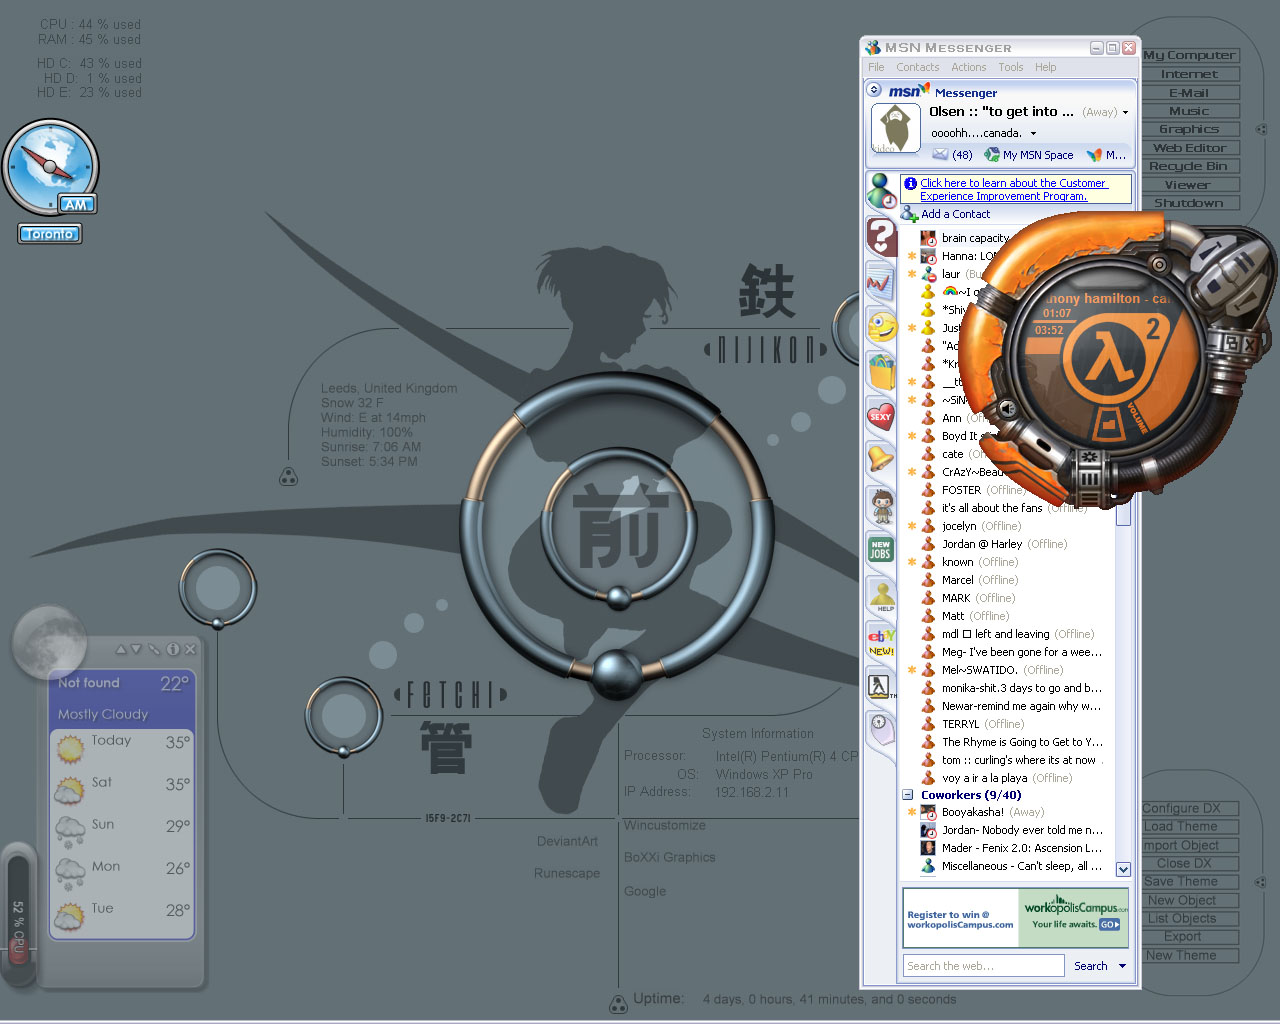Select contact Jordan @ Harley

point(1004,544)
